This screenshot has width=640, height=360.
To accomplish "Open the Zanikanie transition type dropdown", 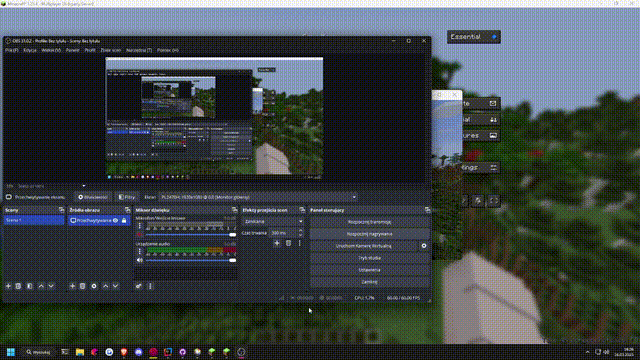I will (273, 222).
